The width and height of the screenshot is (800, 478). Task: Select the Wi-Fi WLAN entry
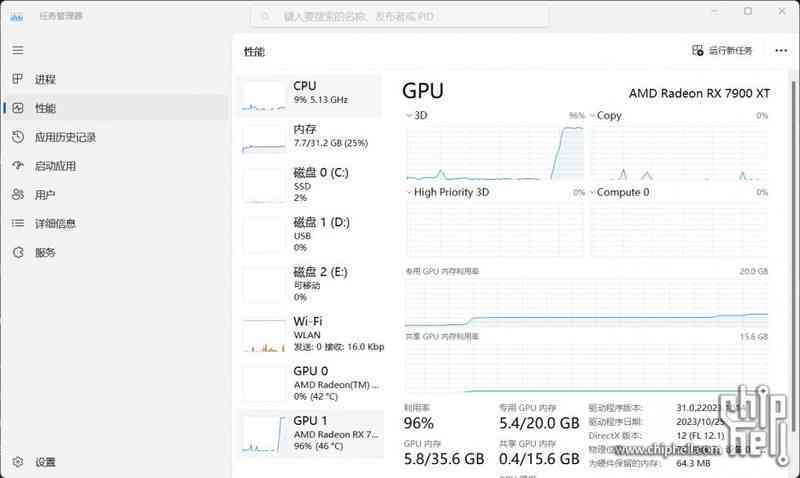click(x=310, y=333)
